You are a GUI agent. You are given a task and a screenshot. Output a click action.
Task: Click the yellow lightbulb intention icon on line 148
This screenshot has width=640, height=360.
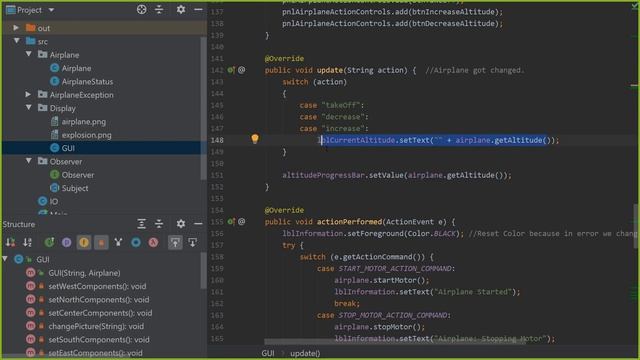pos(255,139)
